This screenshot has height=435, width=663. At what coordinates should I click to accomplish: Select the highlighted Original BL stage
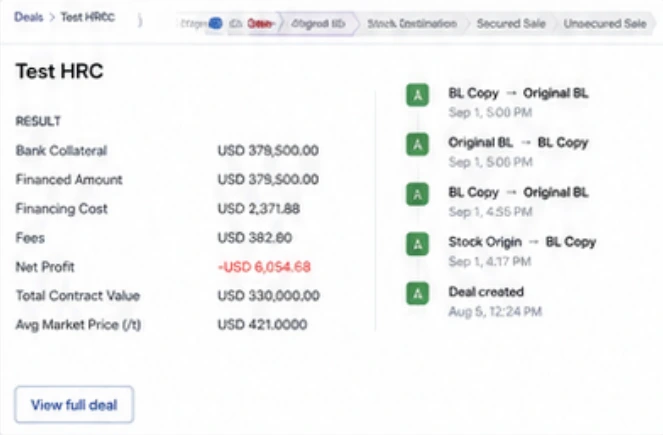(x=318, y=23)
